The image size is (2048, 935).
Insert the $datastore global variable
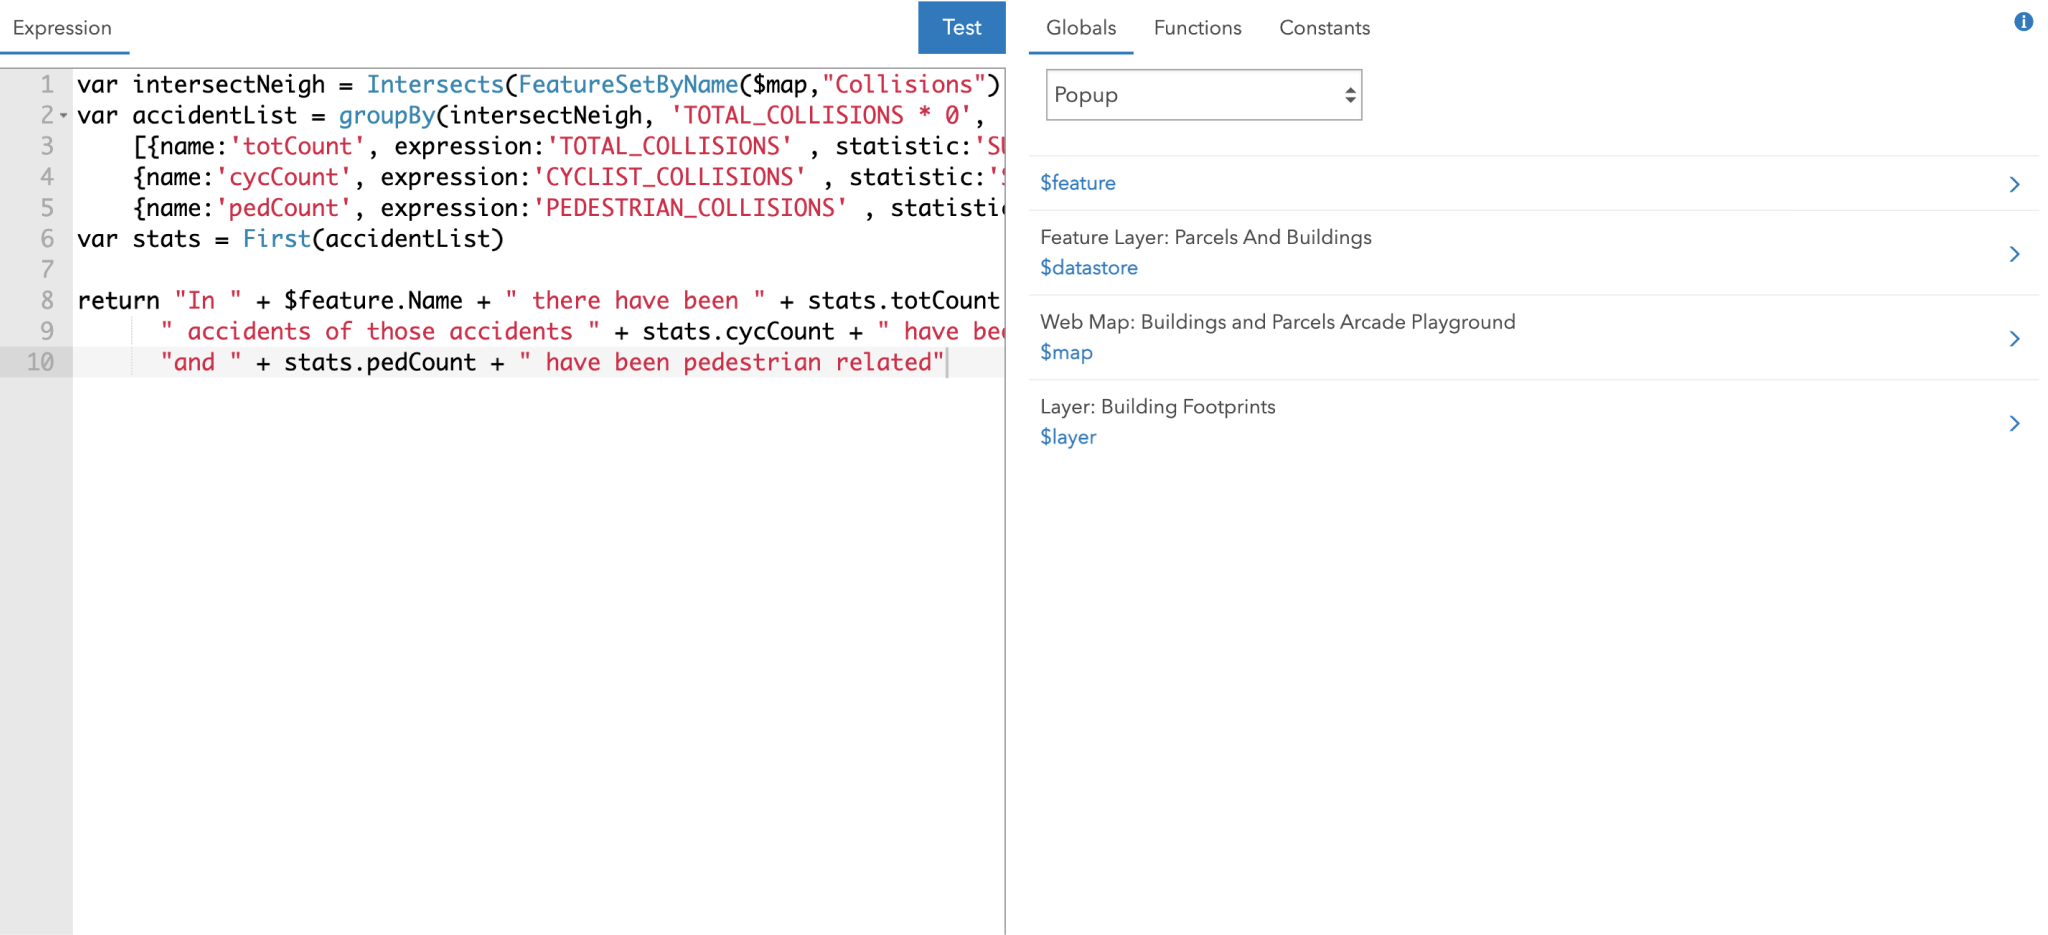[1089, 268]
